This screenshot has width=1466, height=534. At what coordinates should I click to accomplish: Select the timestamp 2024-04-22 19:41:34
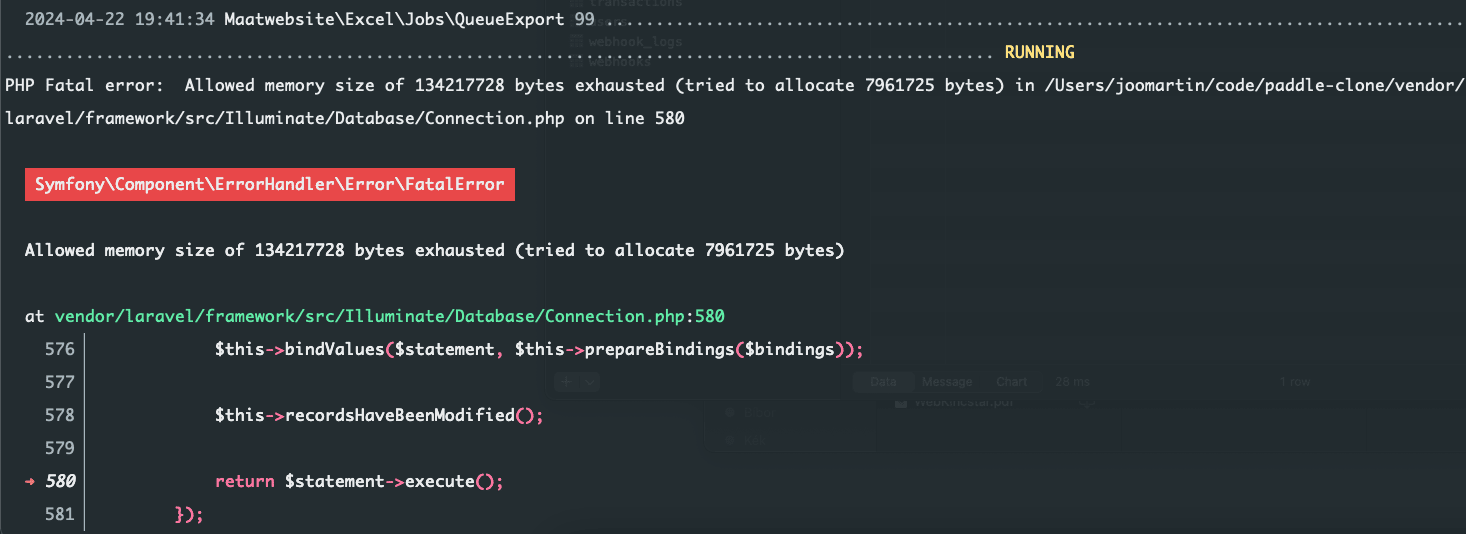119,20
